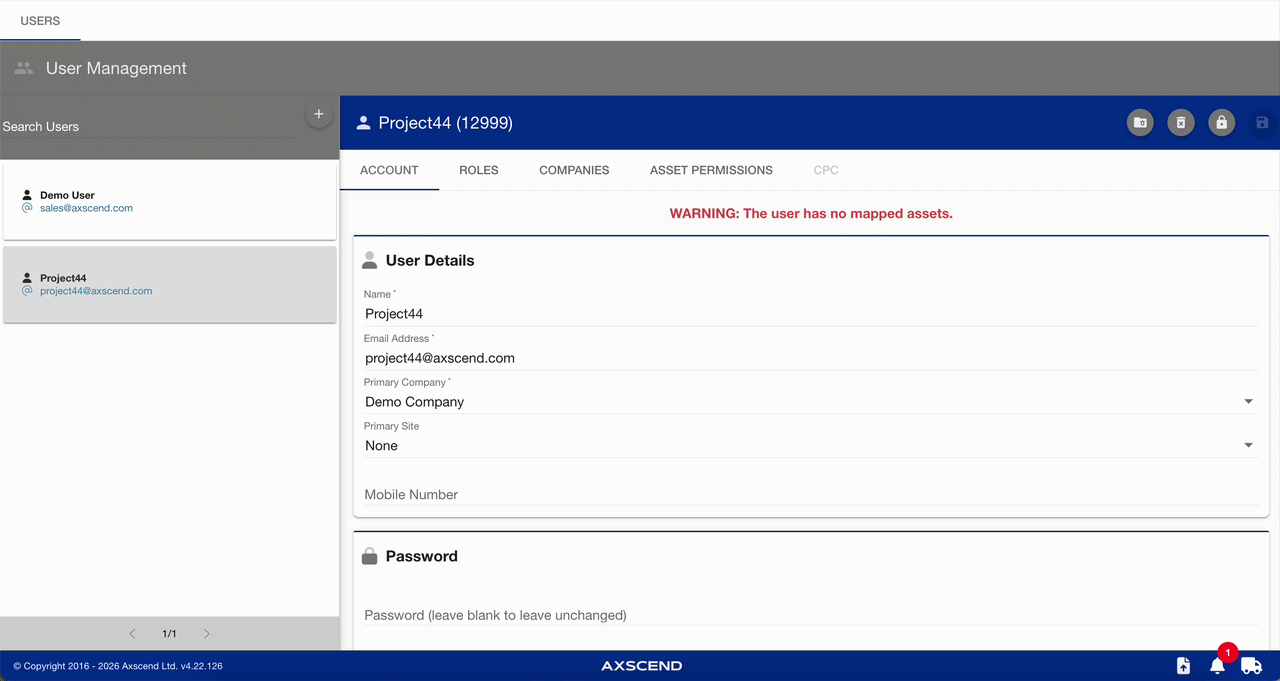This screenshot has width=1280, height=681.
Task: Open the file upload icon in footer
Action: [x=1183, y=666]
